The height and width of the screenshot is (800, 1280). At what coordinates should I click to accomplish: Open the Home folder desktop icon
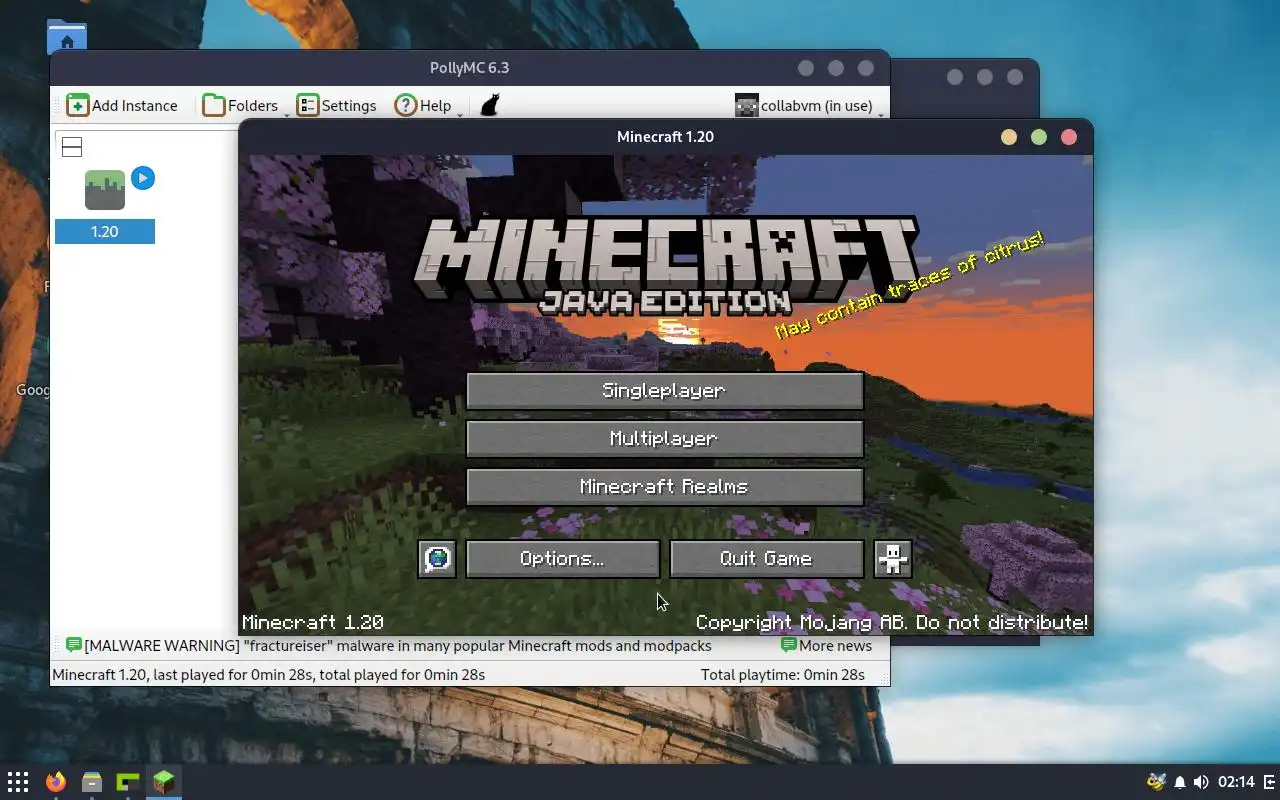[x=67, y=38]
